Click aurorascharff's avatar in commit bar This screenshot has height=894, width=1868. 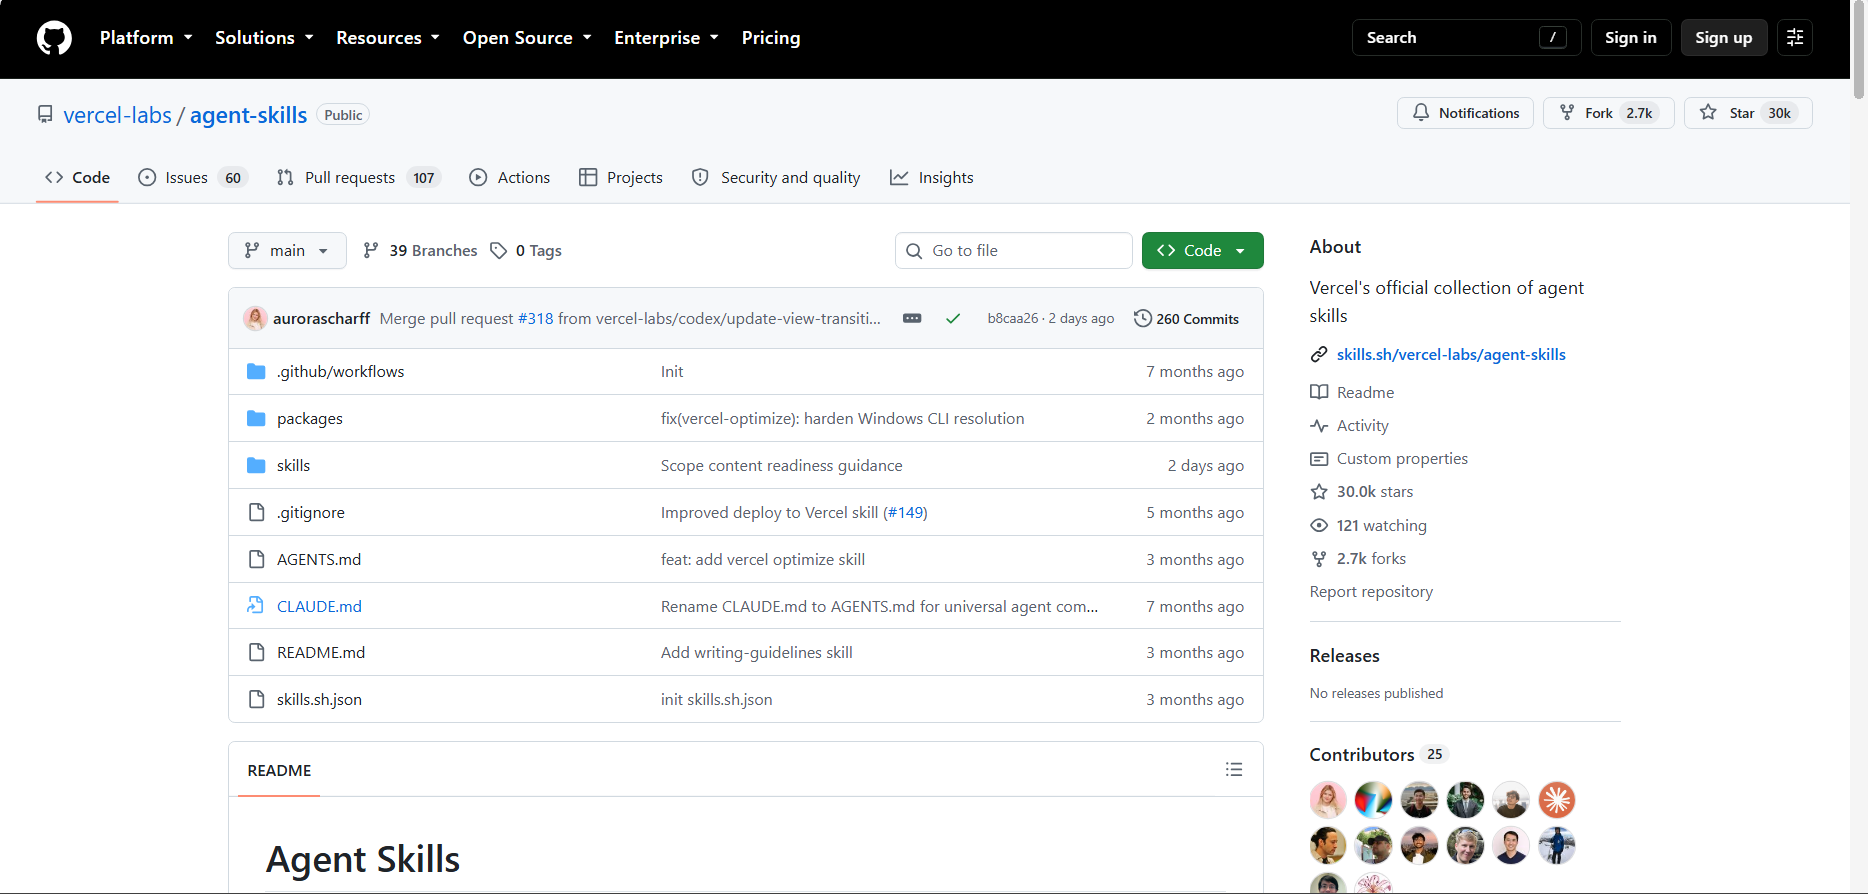255,319
